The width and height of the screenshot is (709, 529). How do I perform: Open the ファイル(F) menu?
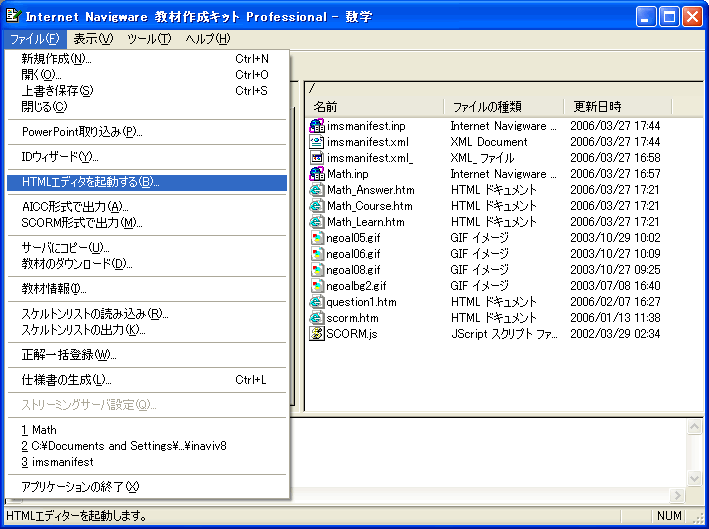pos(35,39)
